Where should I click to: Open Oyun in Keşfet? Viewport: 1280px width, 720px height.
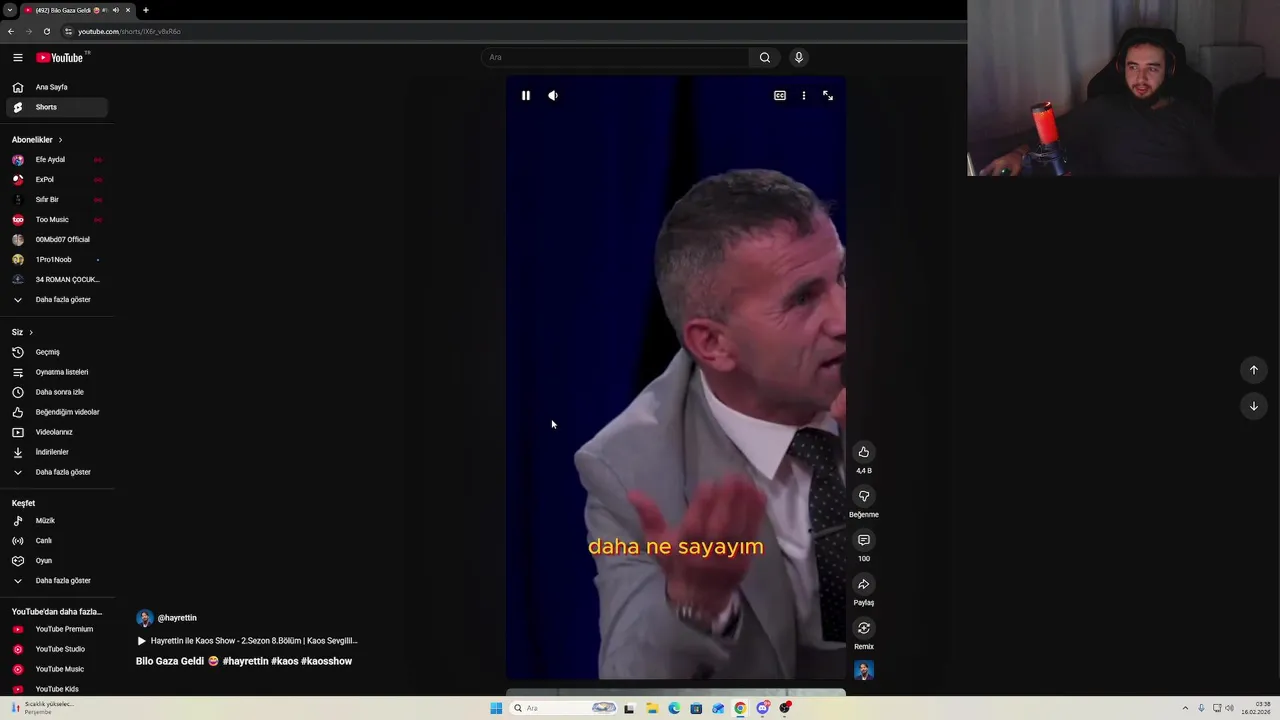[x=56, y=561]
